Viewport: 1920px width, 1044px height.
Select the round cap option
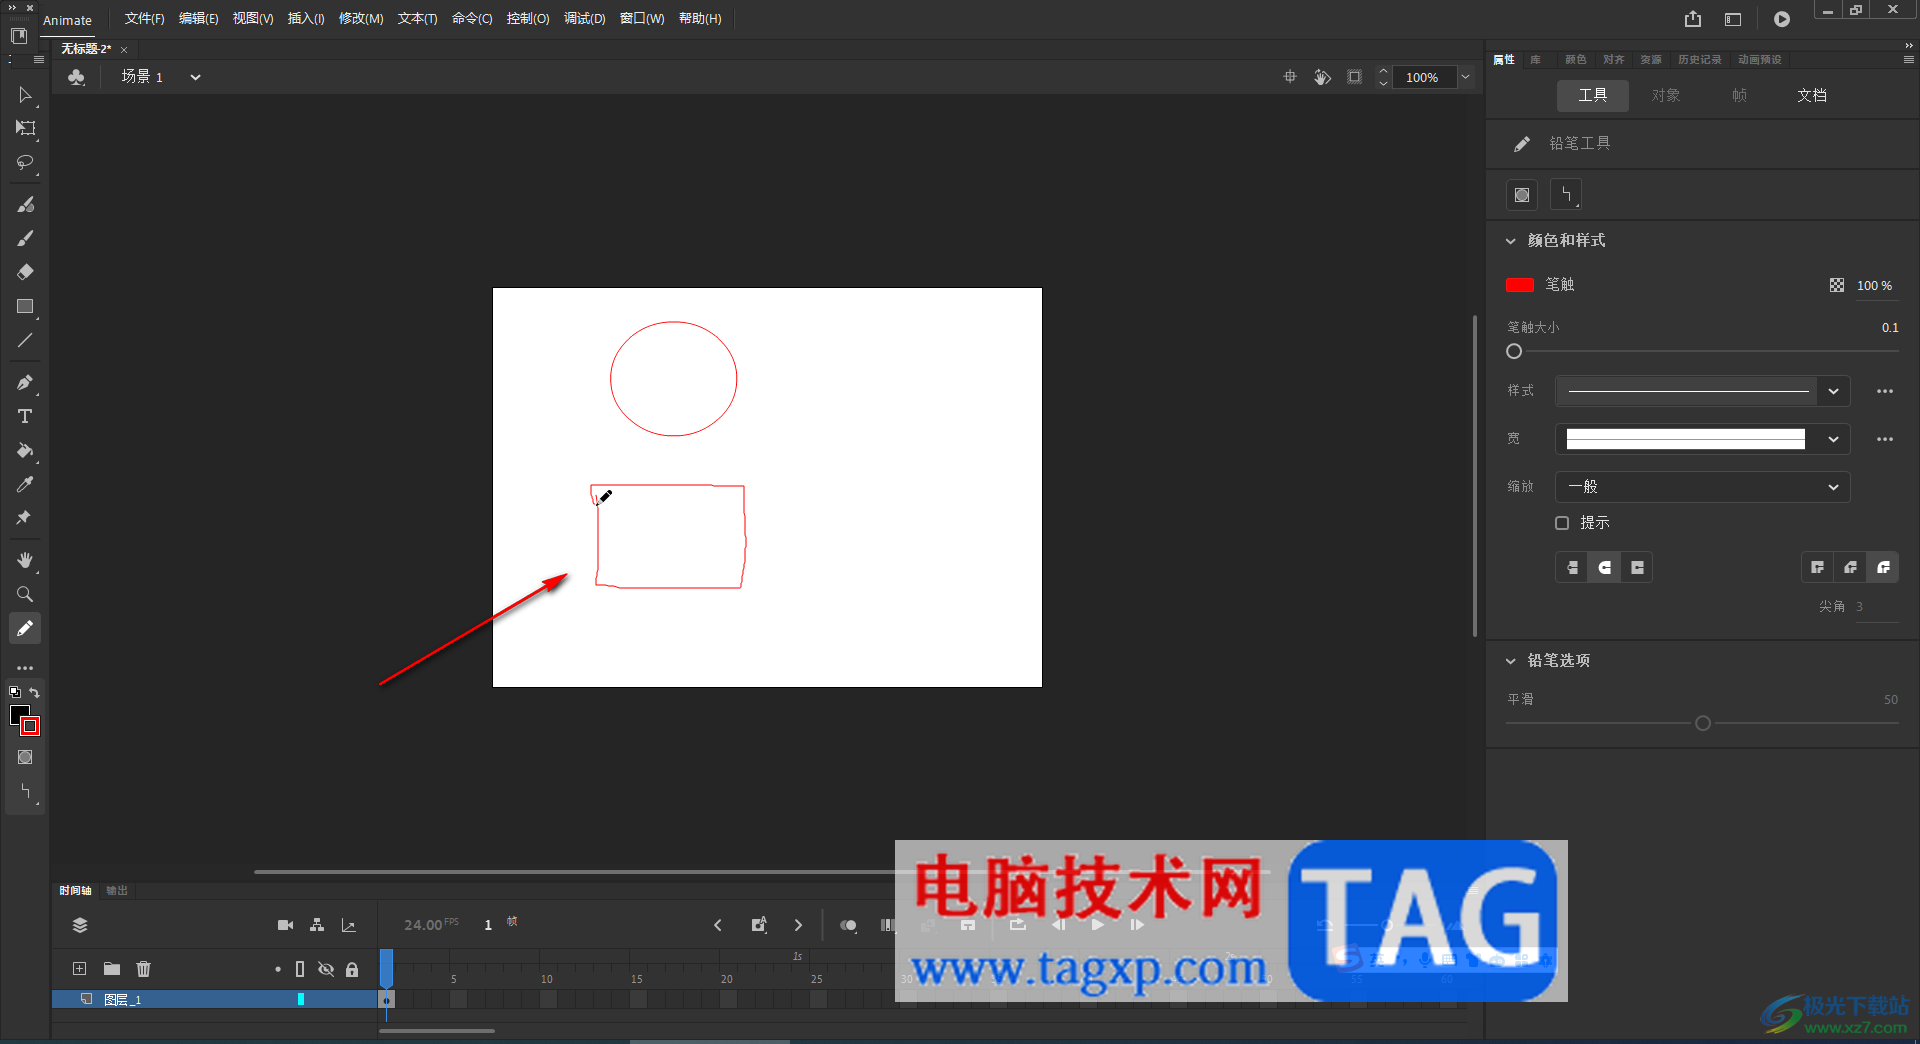coord(1604,567)
